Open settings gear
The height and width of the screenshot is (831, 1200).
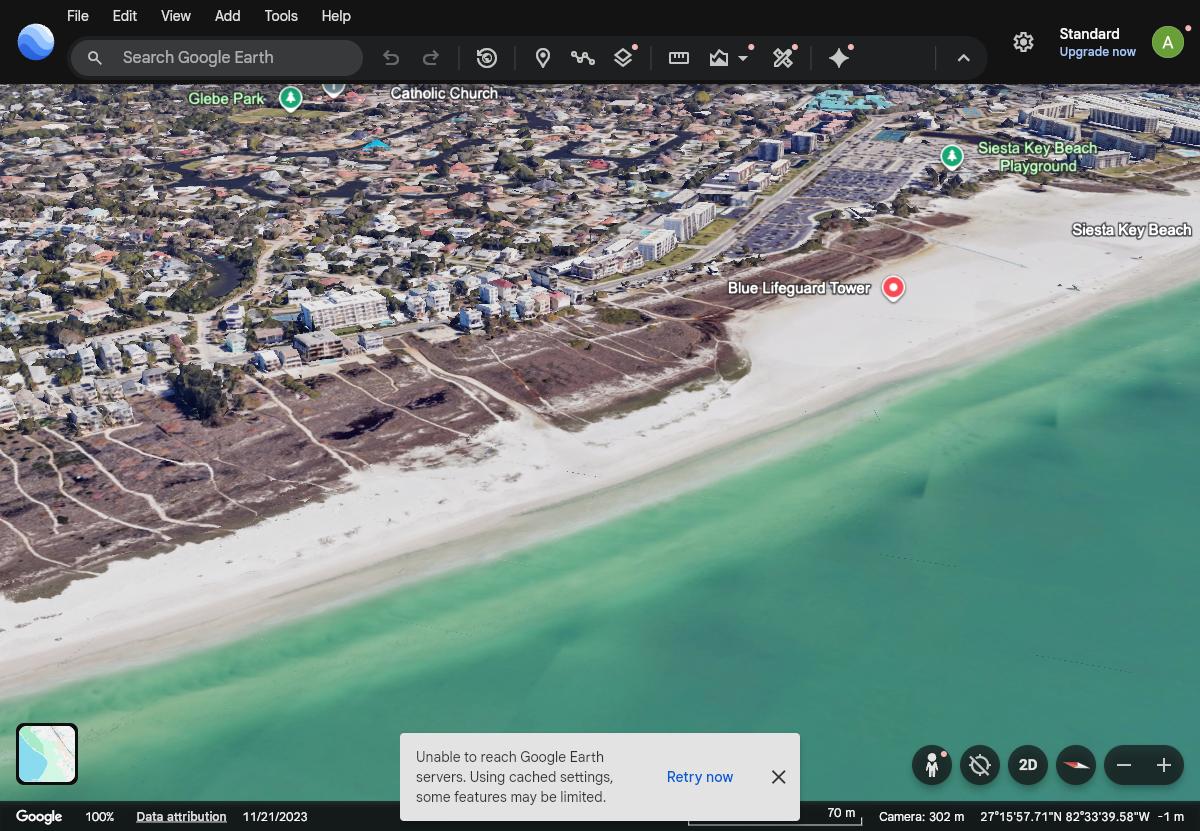tap(1023, 42)
